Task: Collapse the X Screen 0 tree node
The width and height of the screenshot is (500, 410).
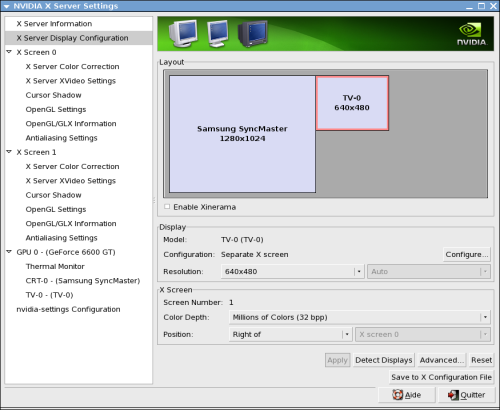Action: click(x=9, y=52)
